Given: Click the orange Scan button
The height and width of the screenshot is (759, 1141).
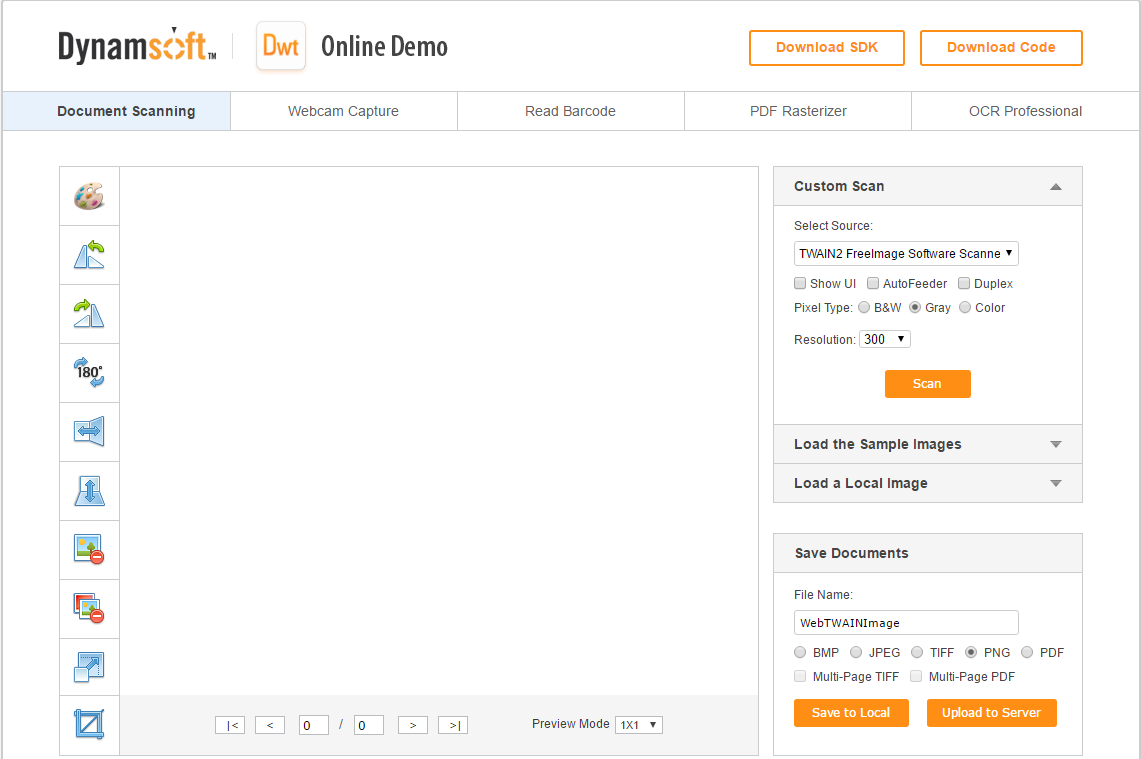Looking at the screenshot, I should point(927,384).
